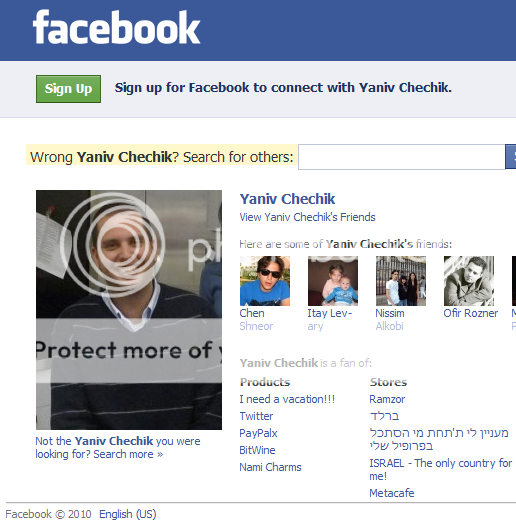View Yaniv Chechik's Friends link

tap(307, 217)
